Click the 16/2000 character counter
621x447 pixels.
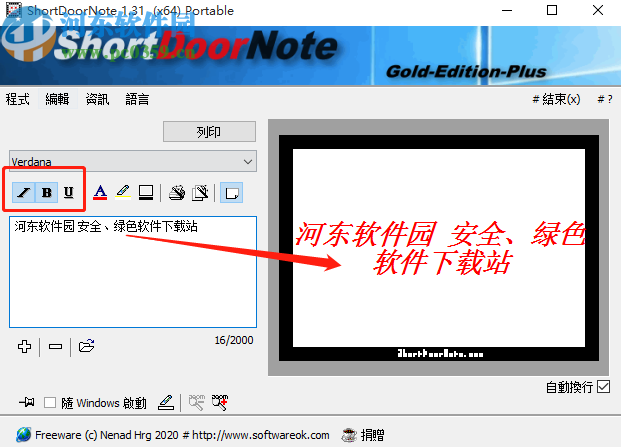click(x=234, y=340)
